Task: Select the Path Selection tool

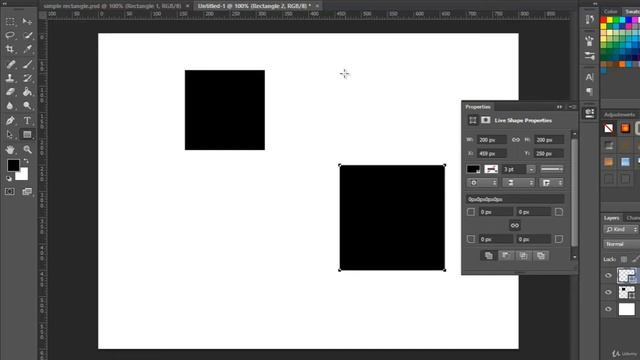Action: coord(10,135)
